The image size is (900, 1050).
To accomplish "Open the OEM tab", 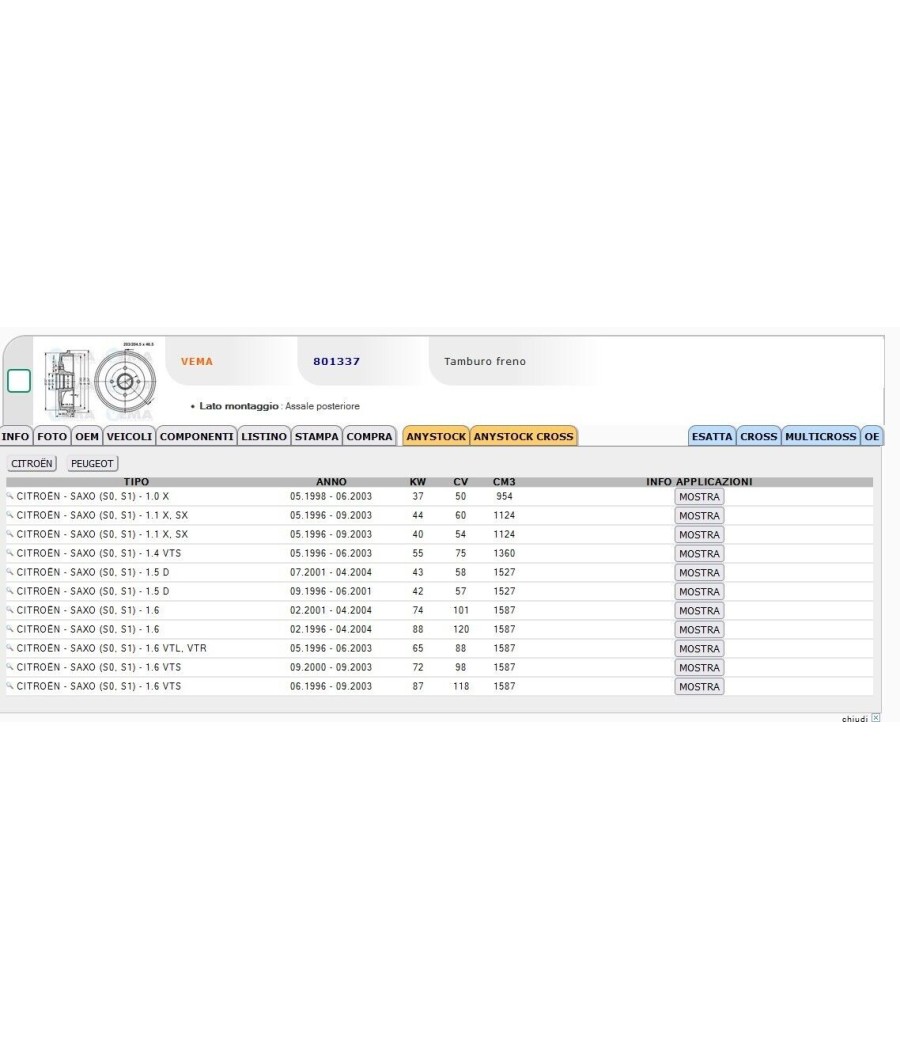I will tap(86, 437).
